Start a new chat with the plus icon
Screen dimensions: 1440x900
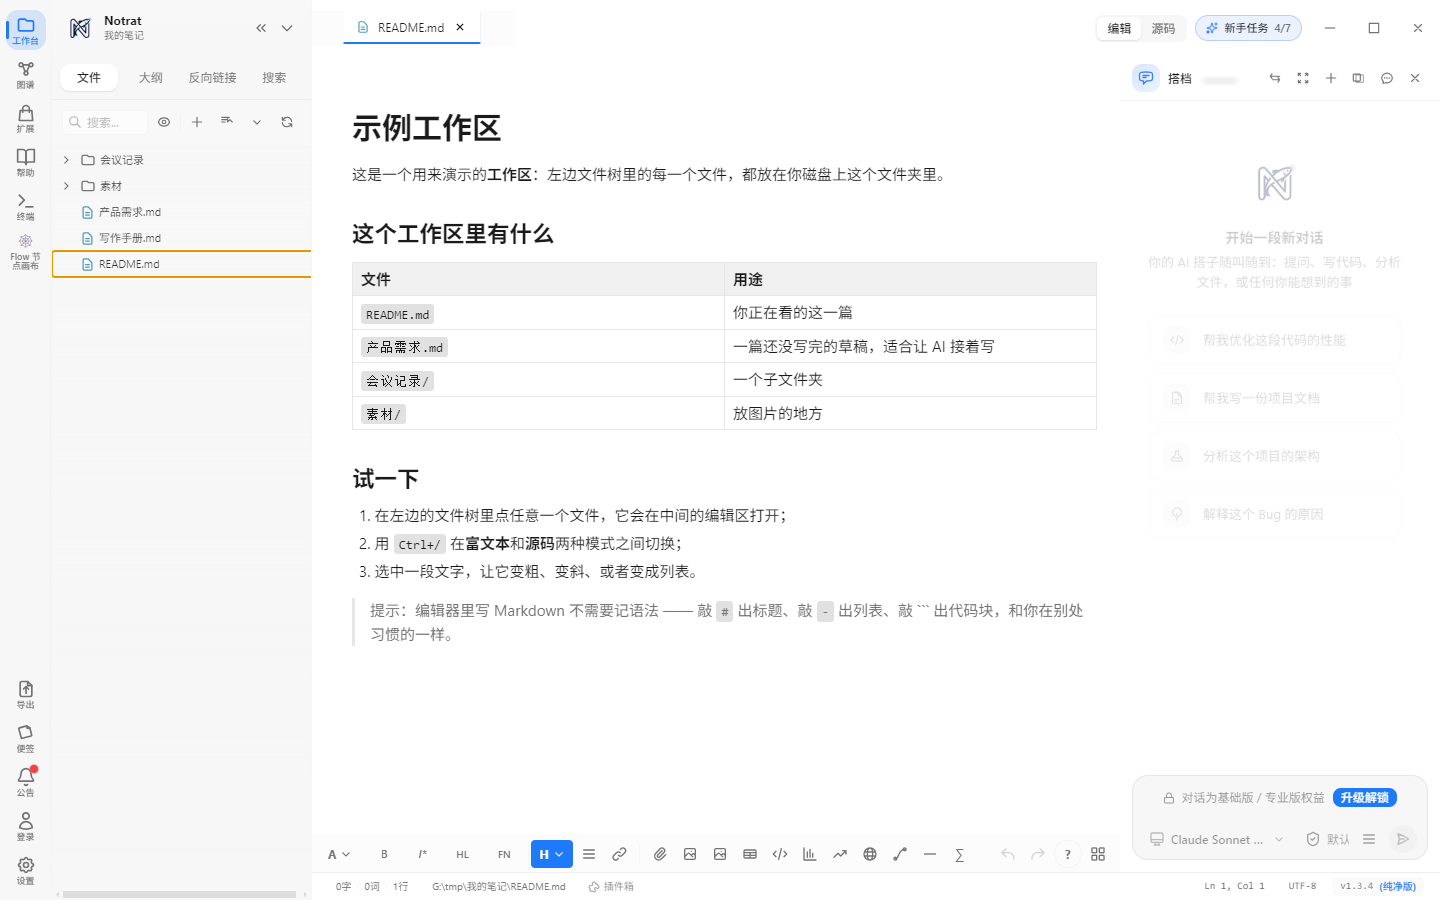click(x=1331, y=78)
